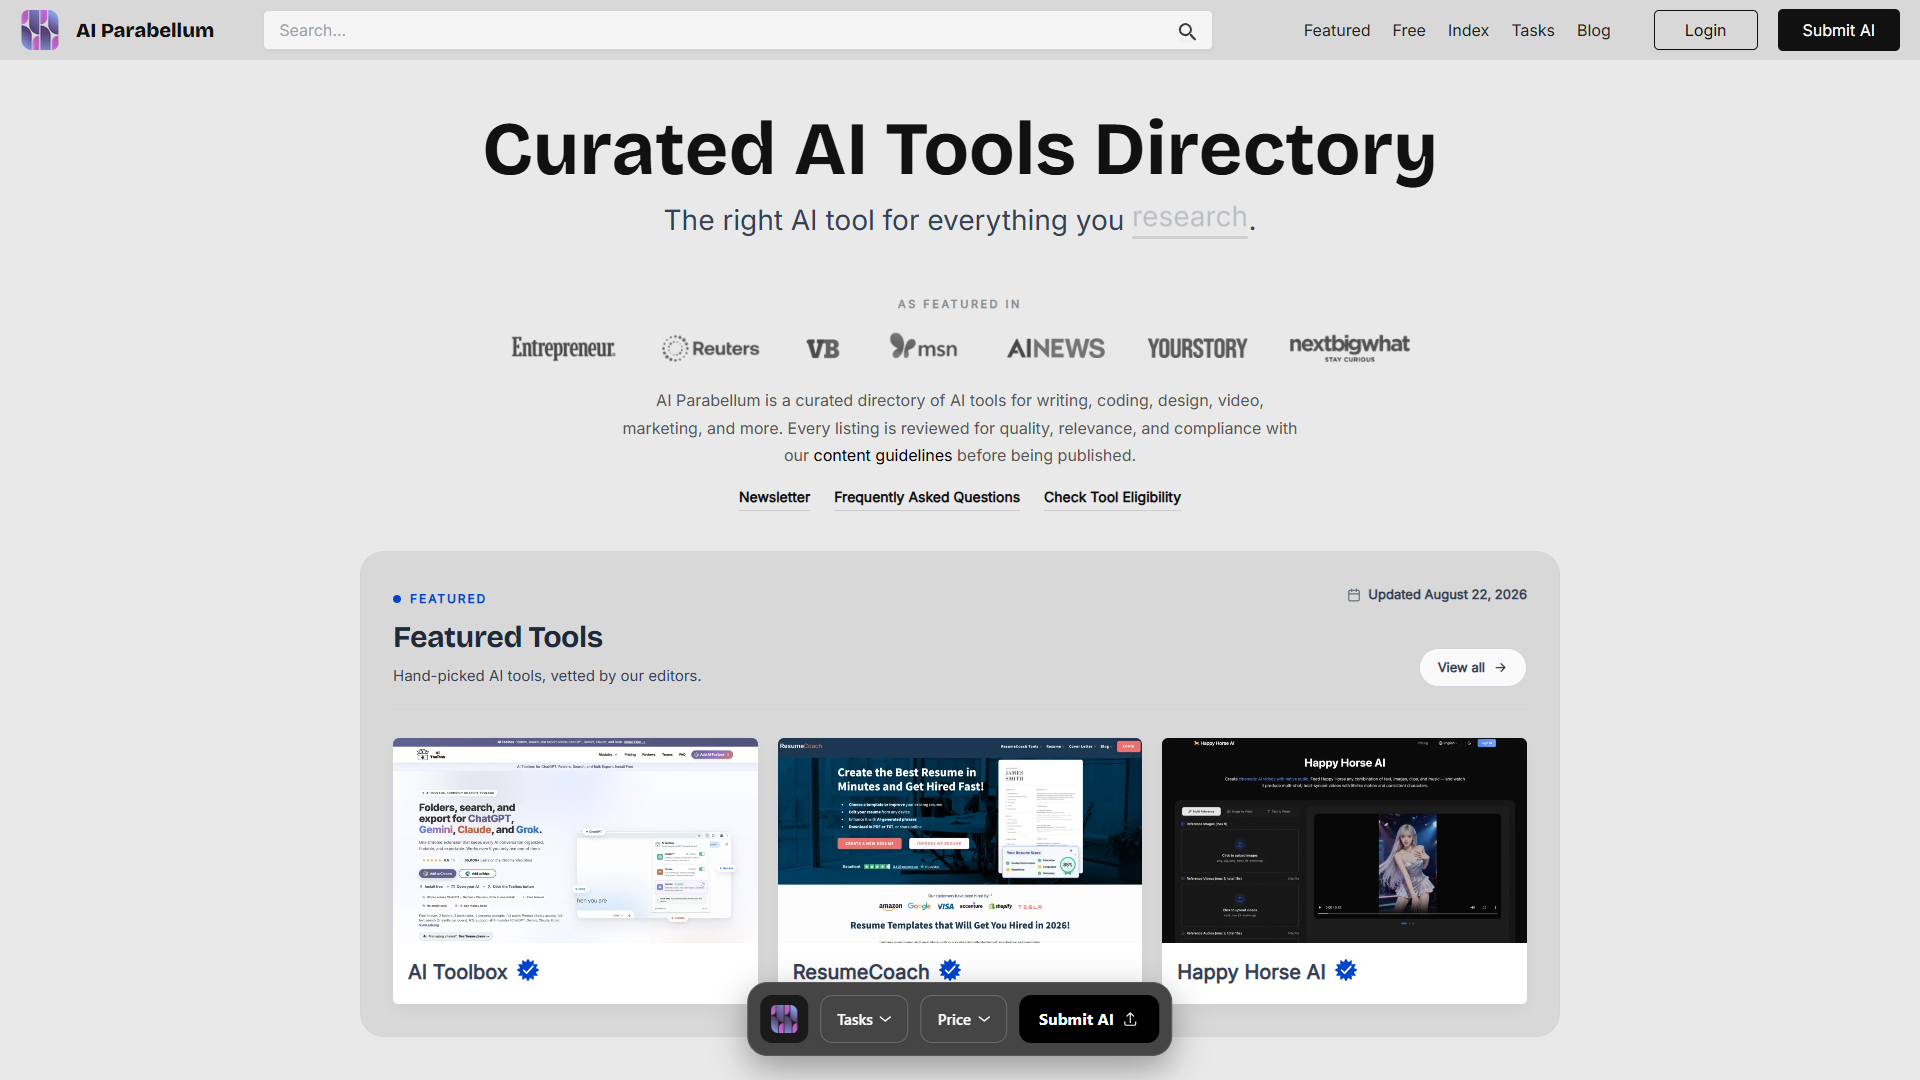Click the calendar icon beside update date

[1354, 595]
